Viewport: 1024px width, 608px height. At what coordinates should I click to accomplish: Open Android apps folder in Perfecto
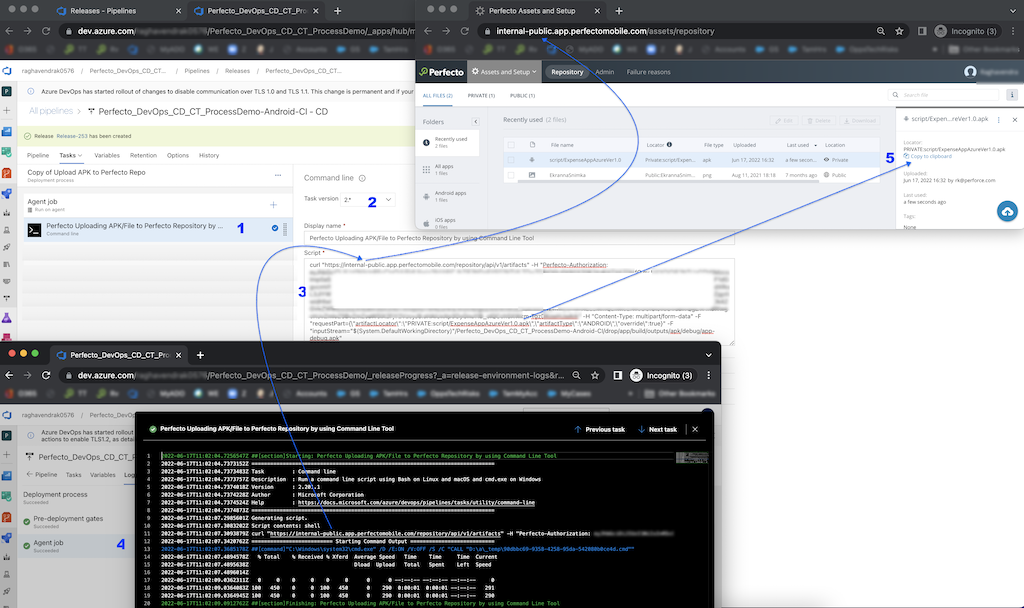click(448, 197)
